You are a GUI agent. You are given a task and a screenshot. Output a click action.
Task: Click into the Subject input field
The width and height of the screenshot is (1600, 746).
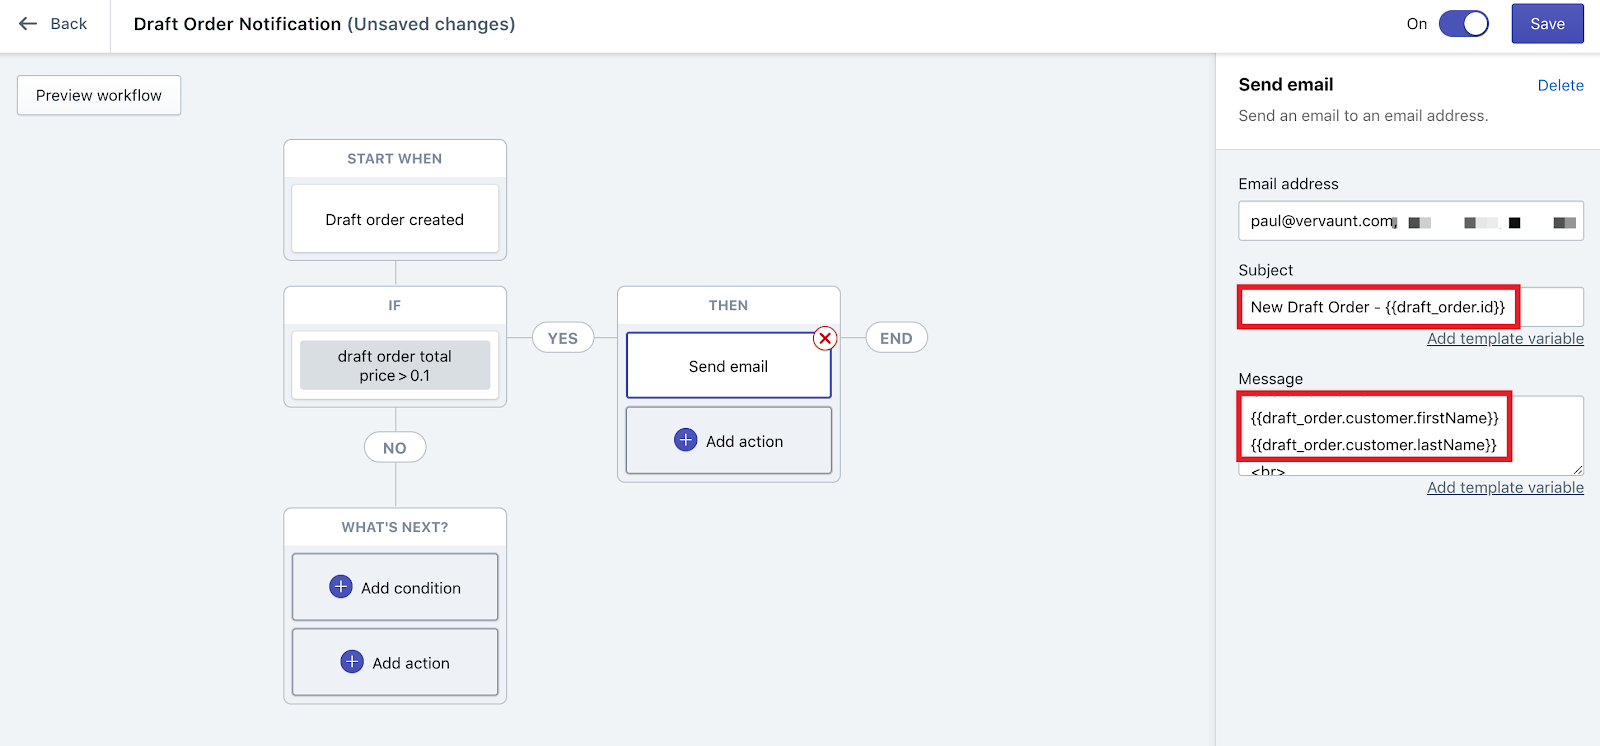[x=1410, y=307]
